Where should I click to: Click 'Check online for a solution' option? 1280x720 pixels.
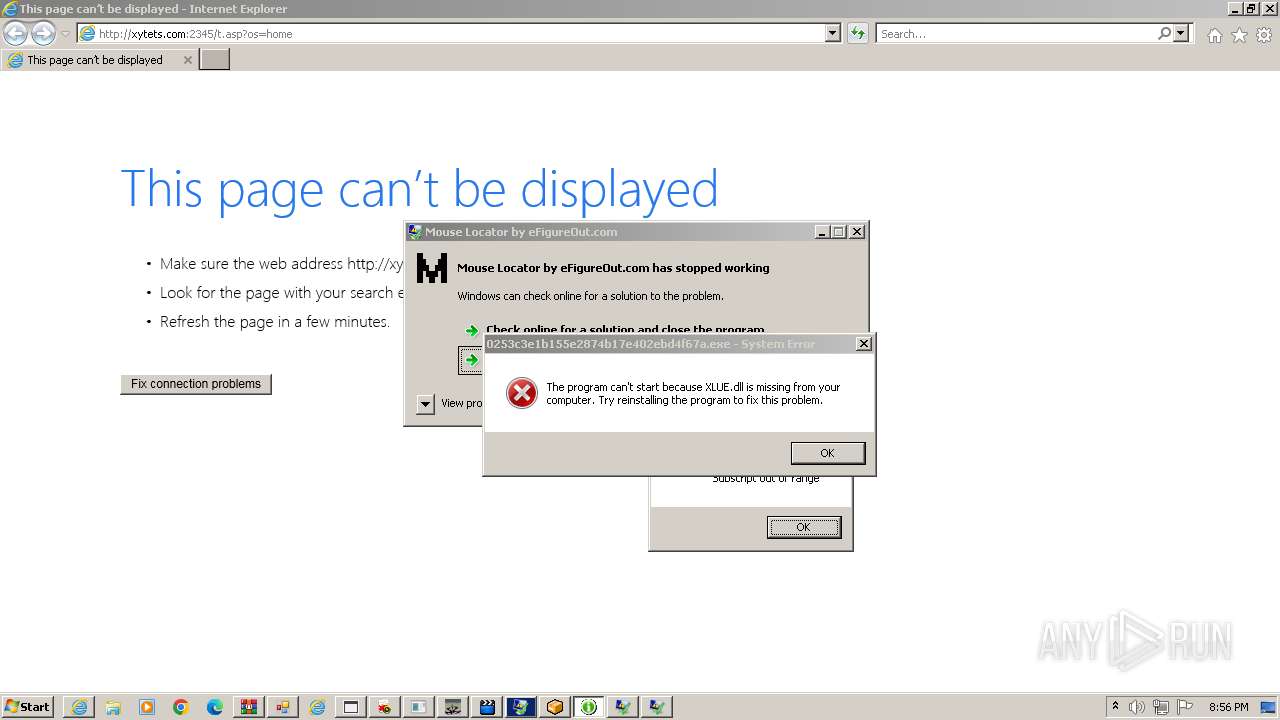(x=624, y=329)
